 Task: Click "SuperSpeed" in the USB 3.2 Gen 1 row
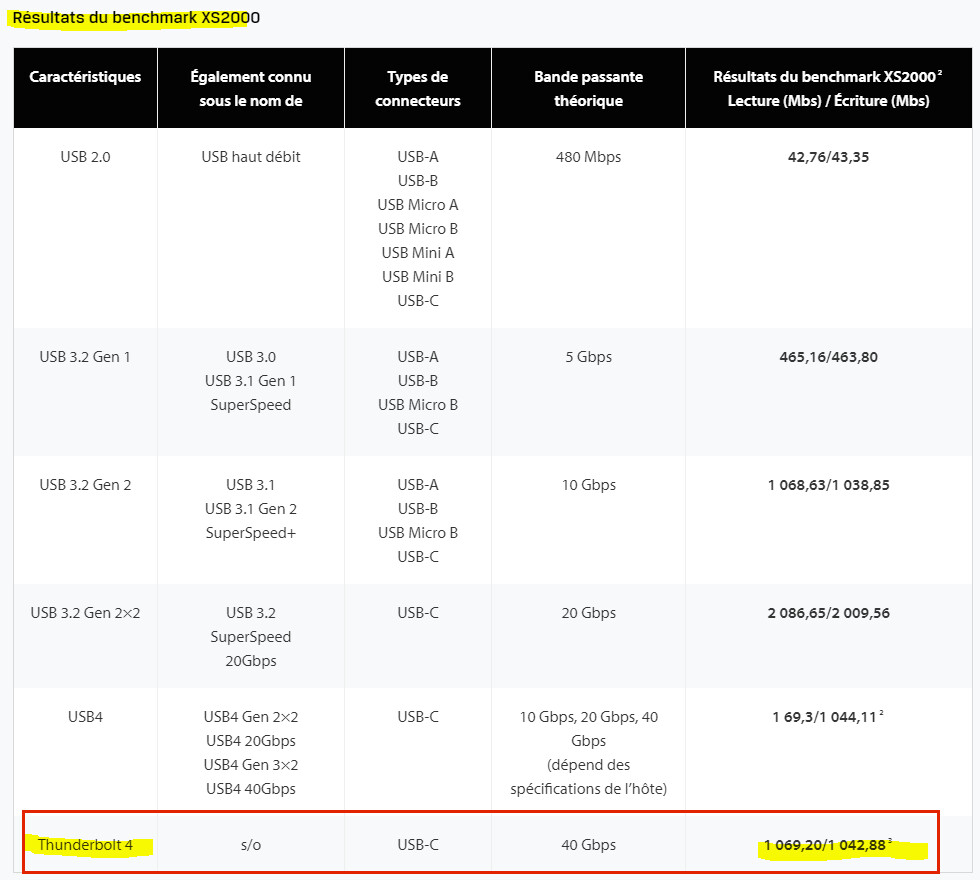[x=251, y=405]
